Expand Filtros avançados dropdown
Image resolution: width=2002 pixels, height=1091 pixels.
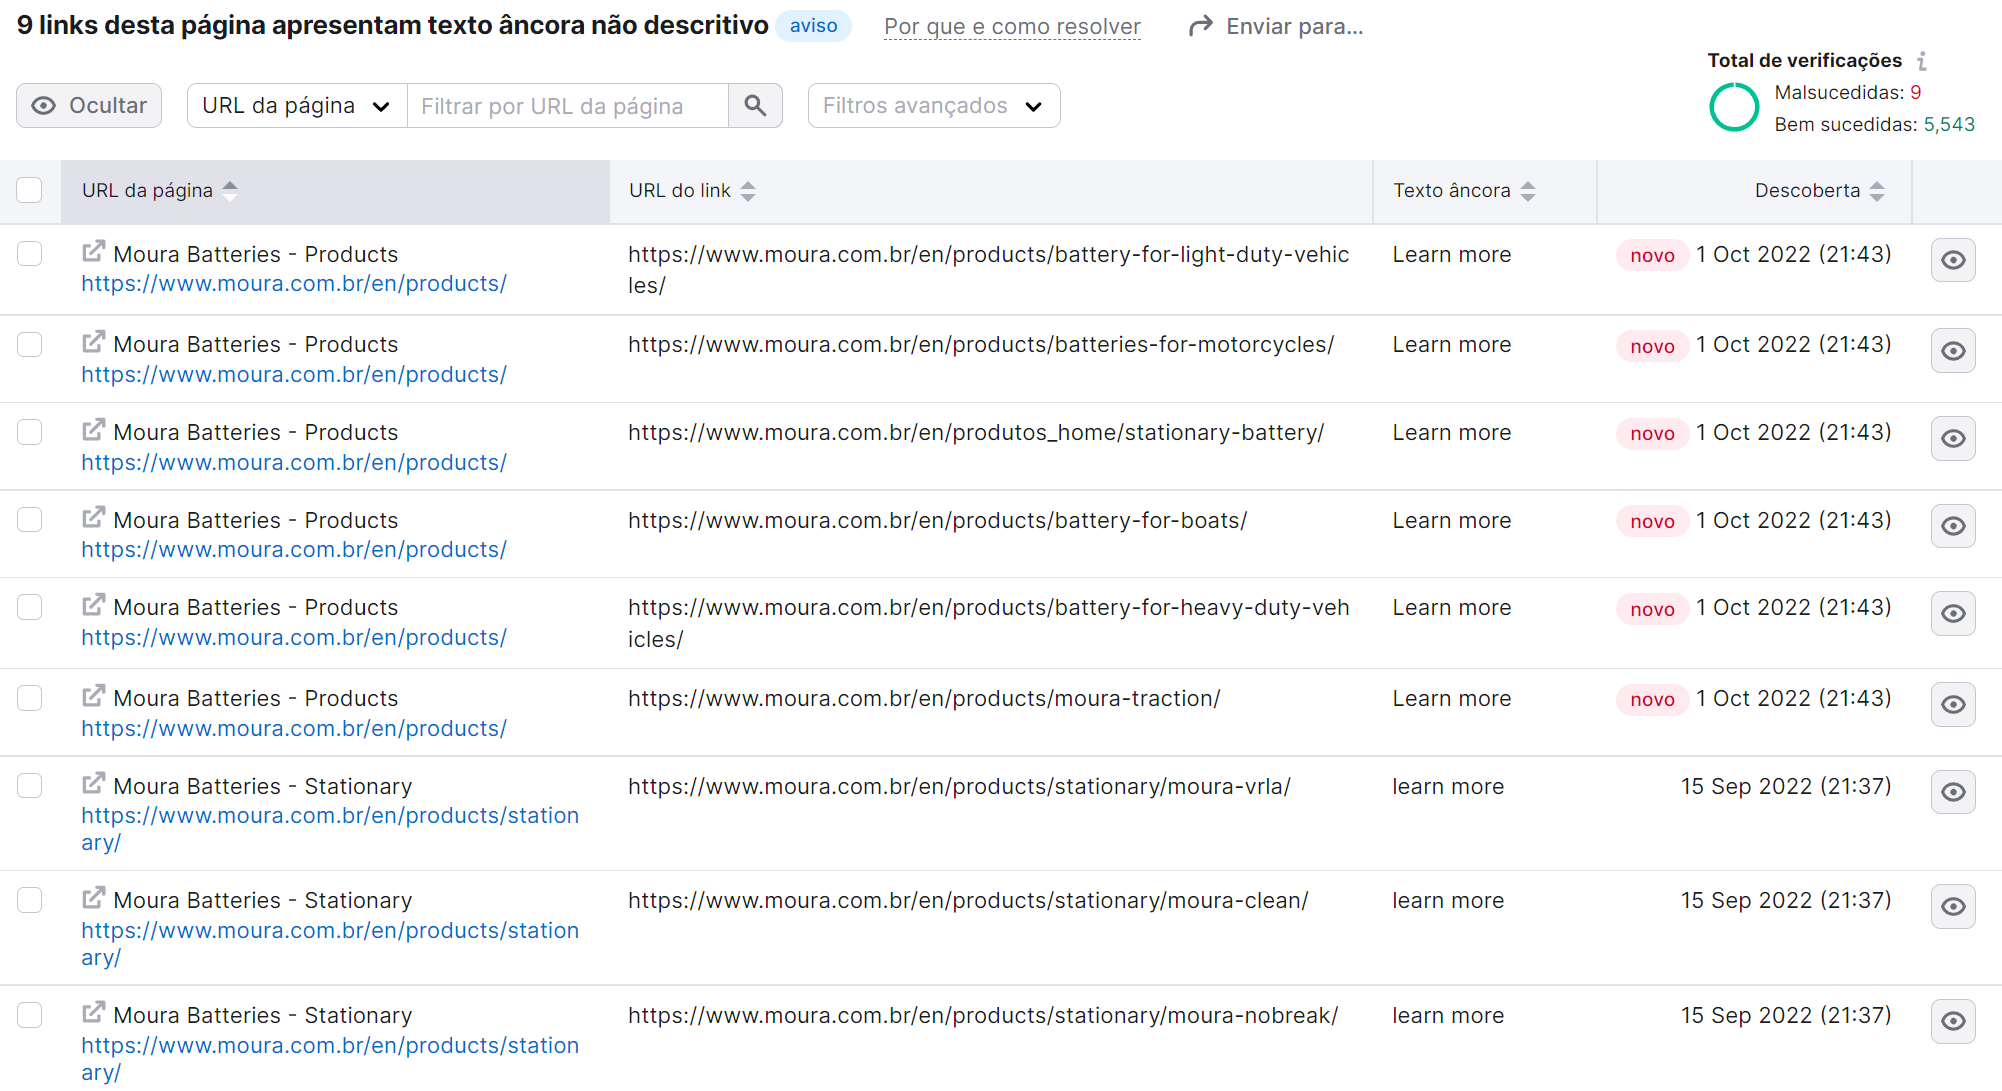click(933, 106)
